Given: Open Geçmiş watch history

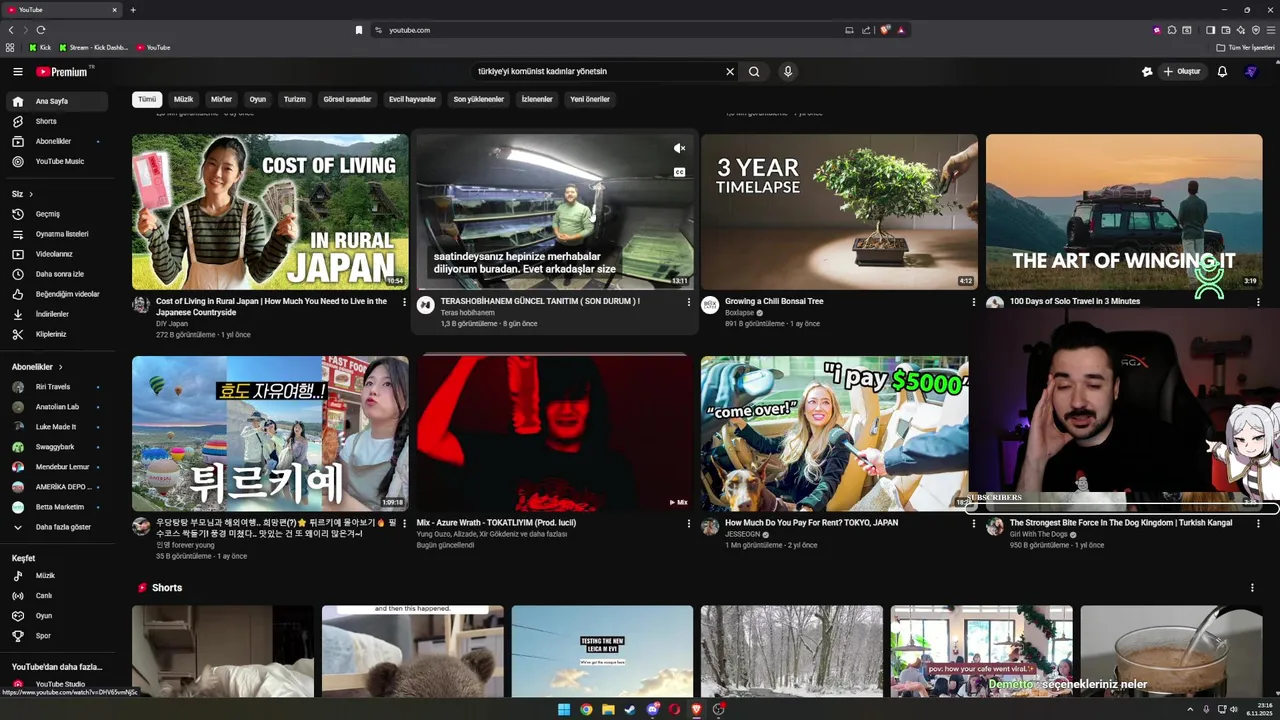Looking at the screenshot, I should 56,214.
